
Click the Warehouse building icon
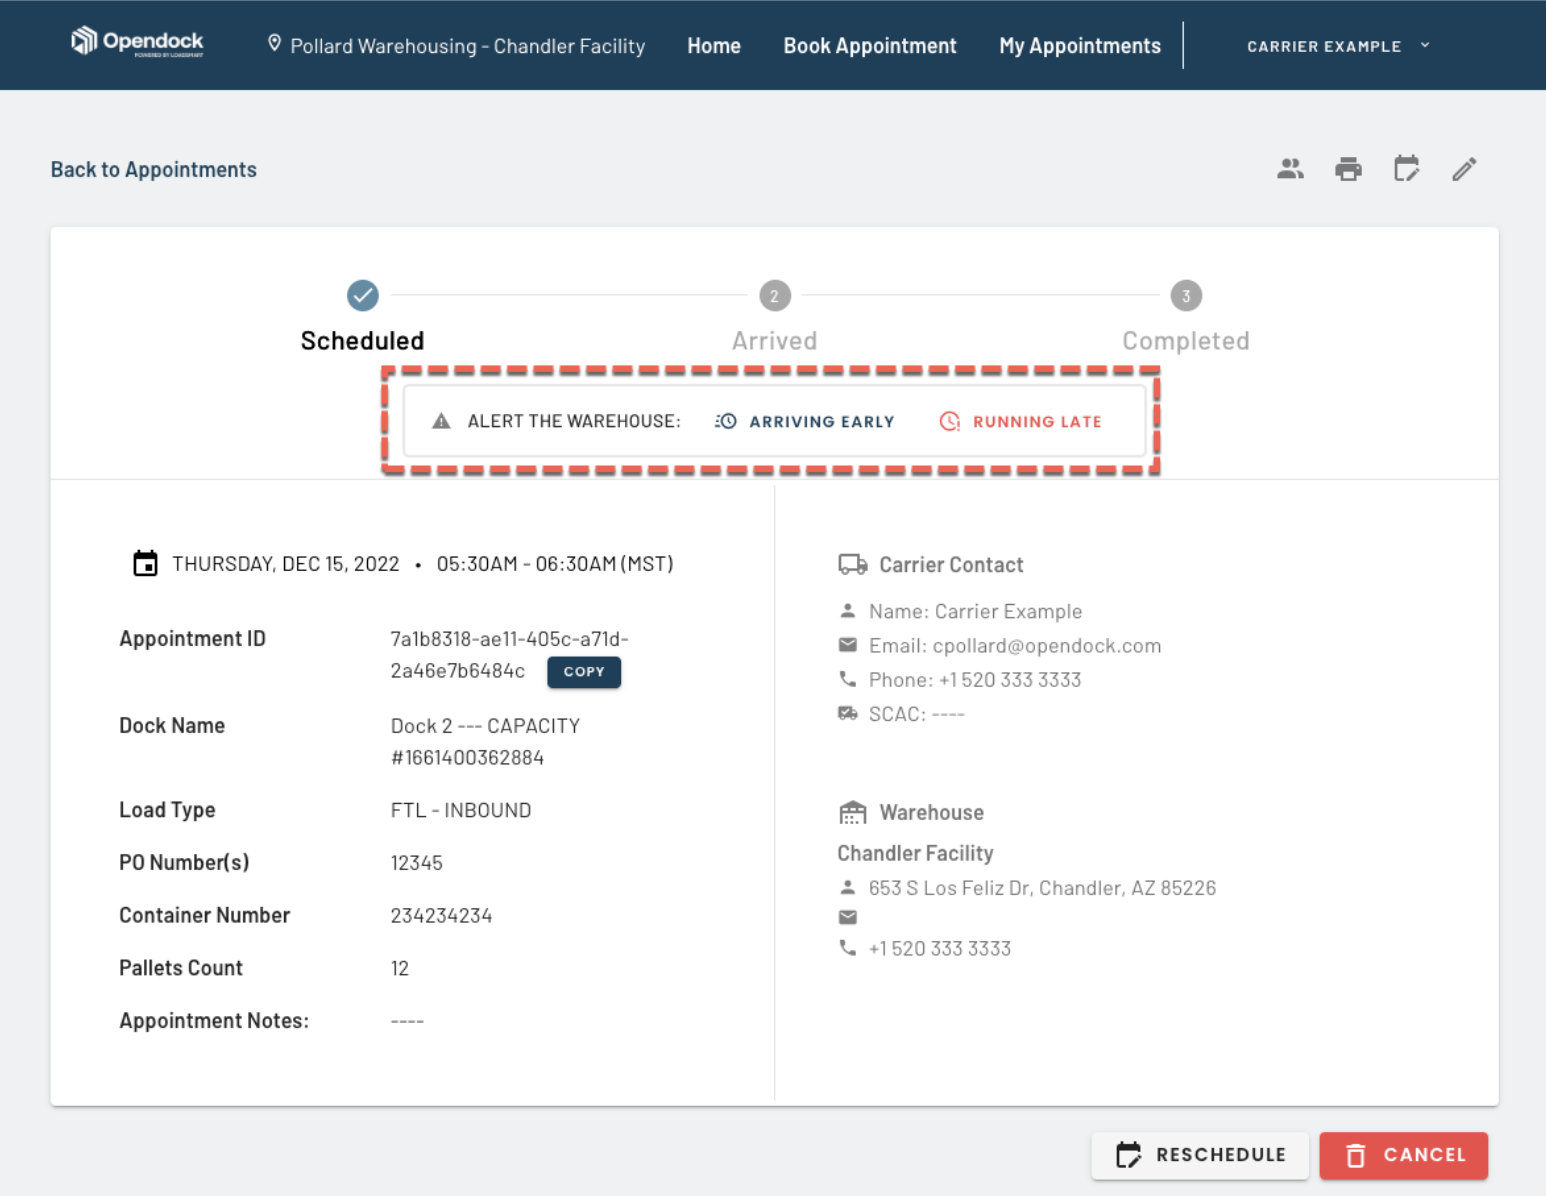(852, 812)
